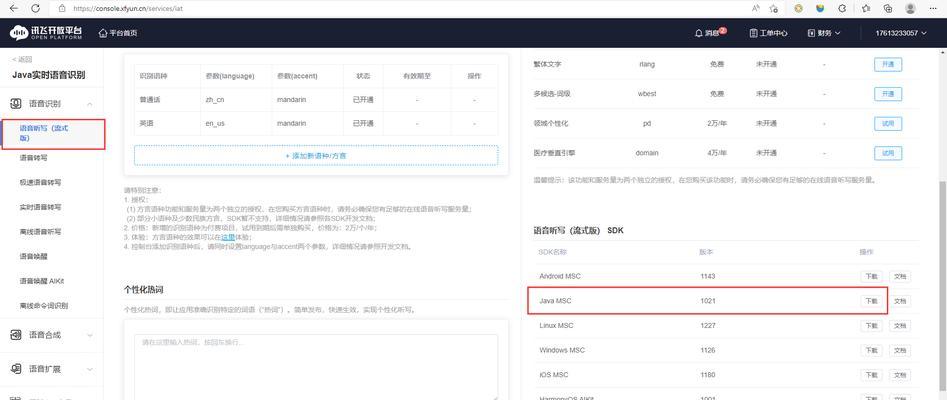
Task: Open 离线命令词识别 in the sidebar
Action: [43, 306]
